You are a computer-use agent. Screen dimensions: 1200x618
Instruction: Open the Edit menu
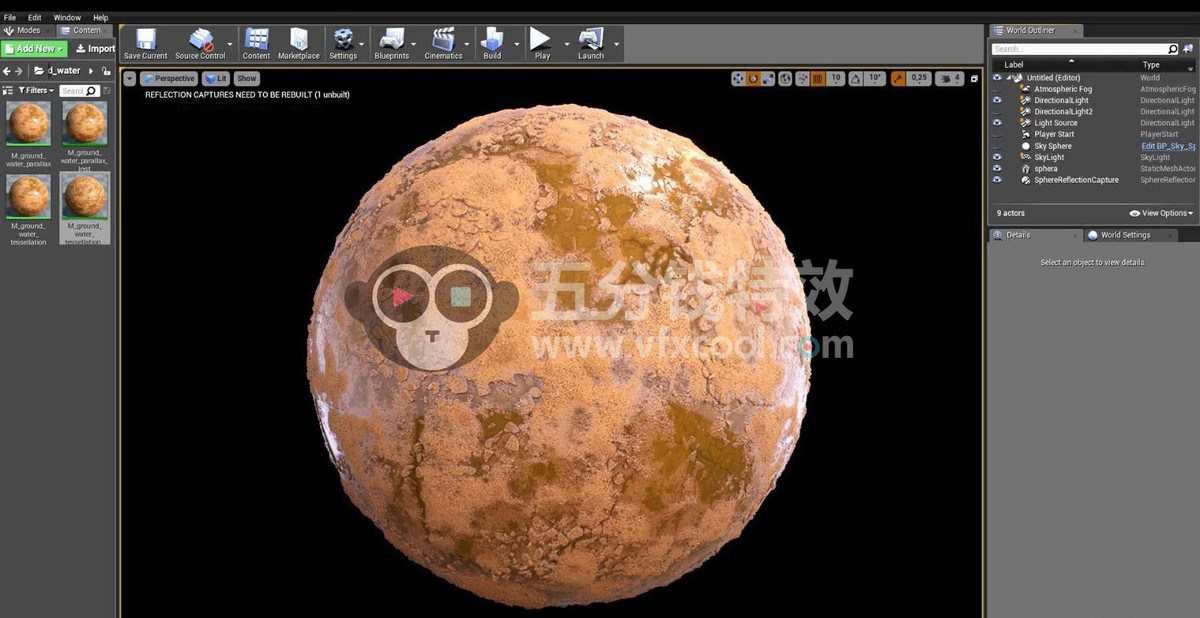click(35, 17)
